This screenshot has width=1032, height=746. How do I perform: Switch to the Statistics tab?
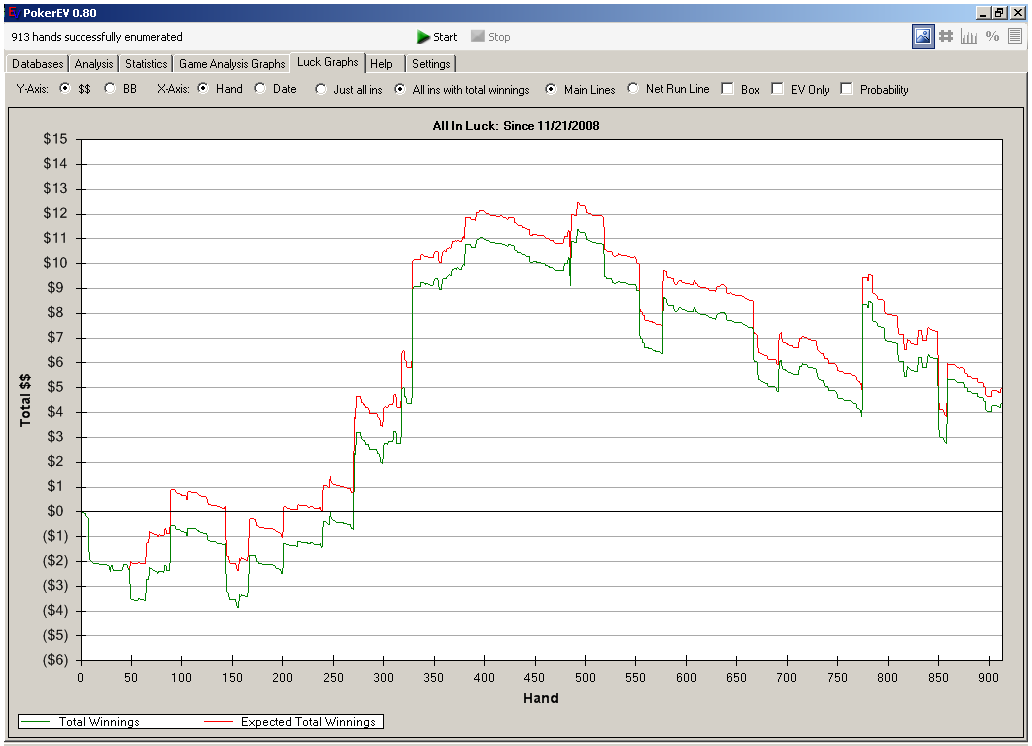pos(146,64)
